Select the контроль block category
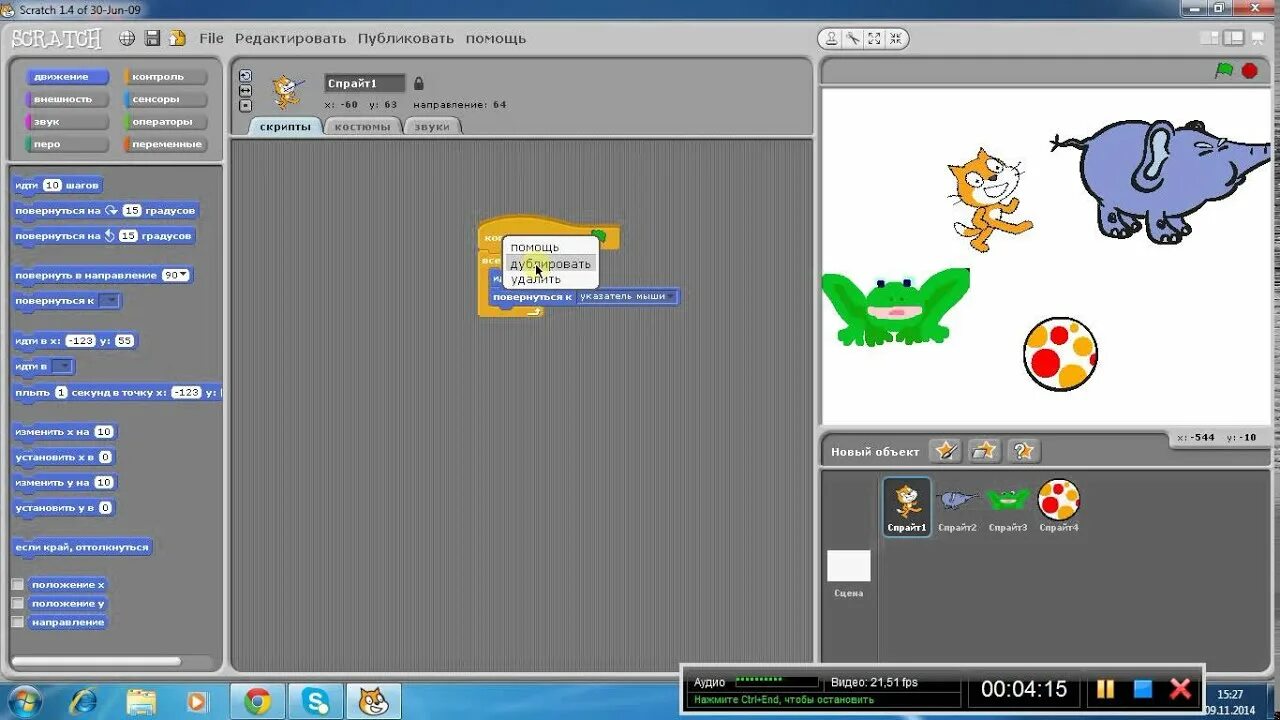 pos(165,77)
